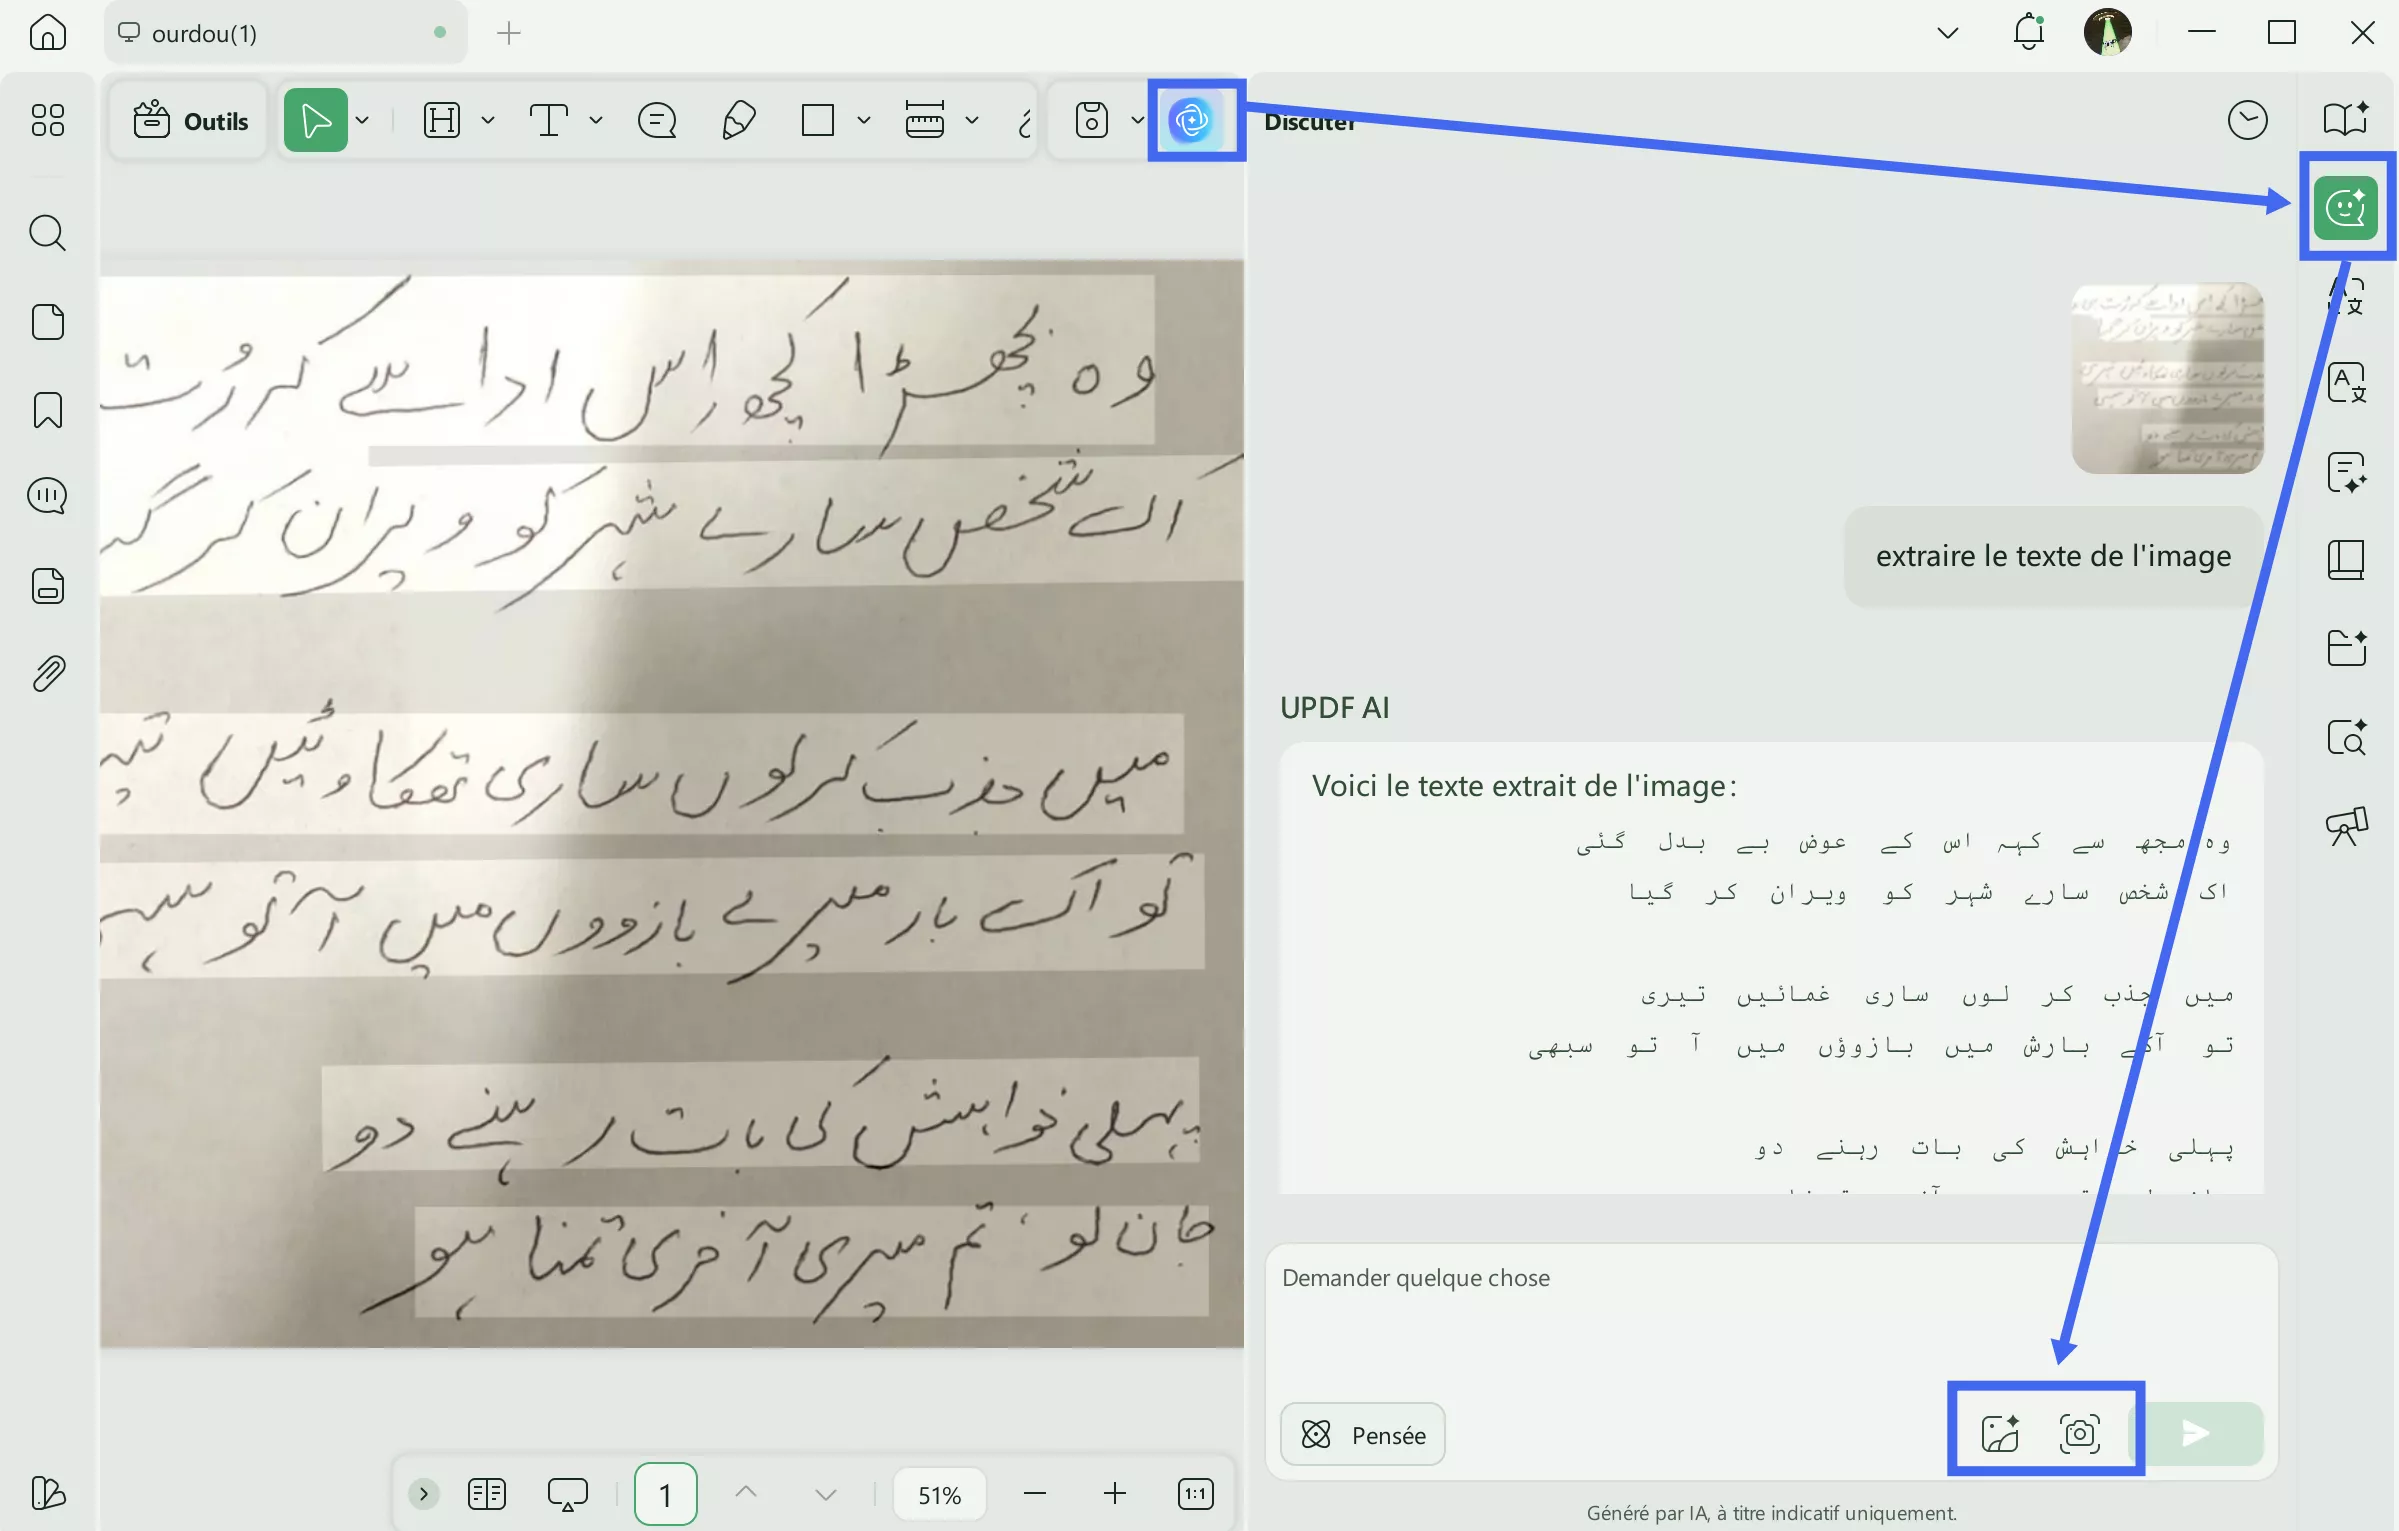Click the AI chat icon in right sidebar
This screenshot has height=1531, width=2399.
(x=2345, y=207)
